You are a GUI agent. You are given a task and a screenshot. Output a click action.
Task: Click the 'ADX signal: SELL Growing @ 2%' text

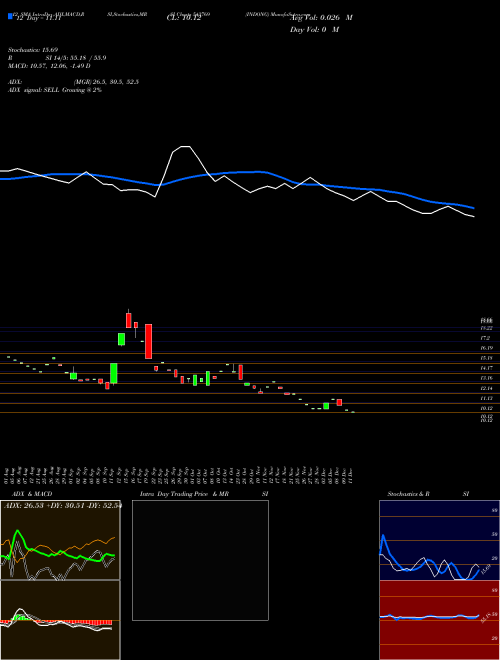coord(55,90)
